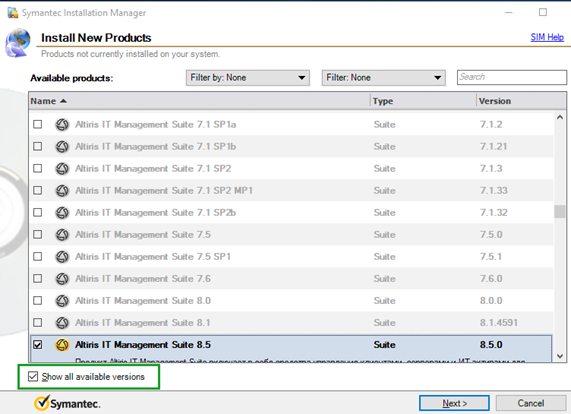Sort by the Type column header
This screenshot has height=414, width=571.
[423, 101]
